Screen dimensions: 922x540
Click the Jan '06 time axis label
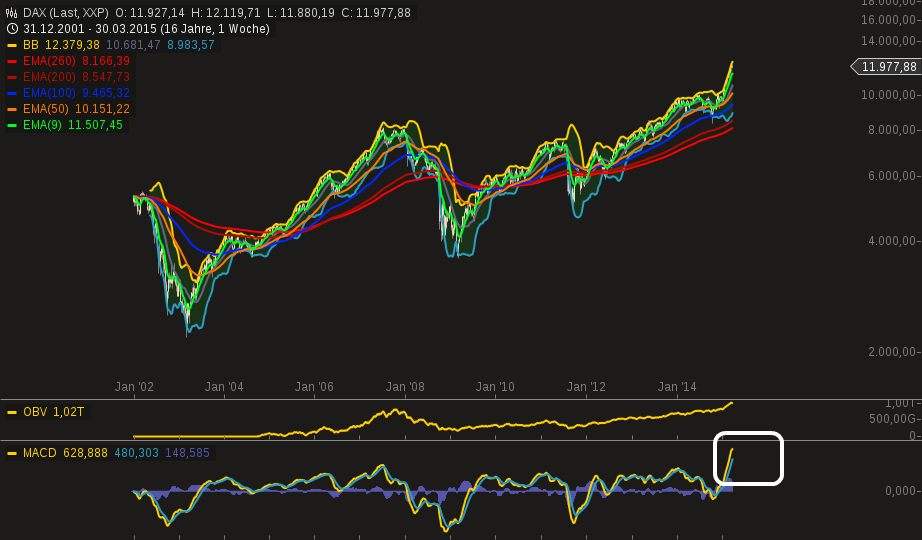click(x=314, y=386)
